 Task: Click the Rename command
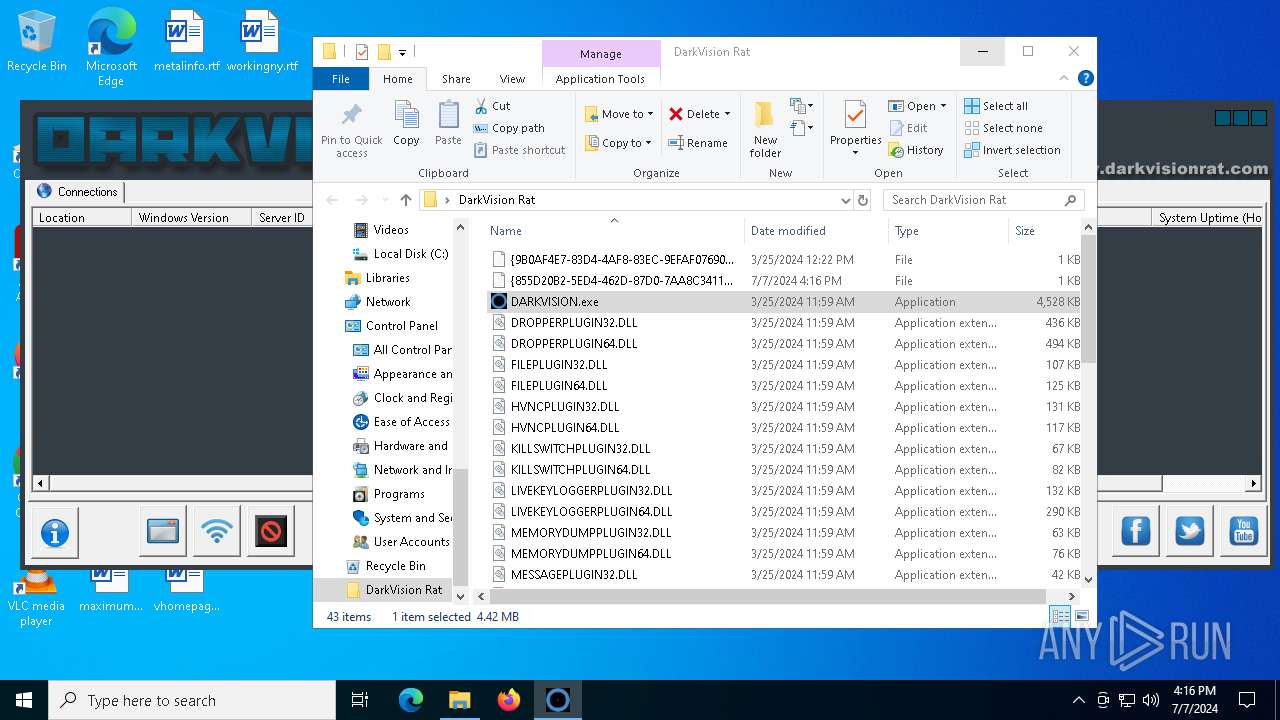pos(698,143)
